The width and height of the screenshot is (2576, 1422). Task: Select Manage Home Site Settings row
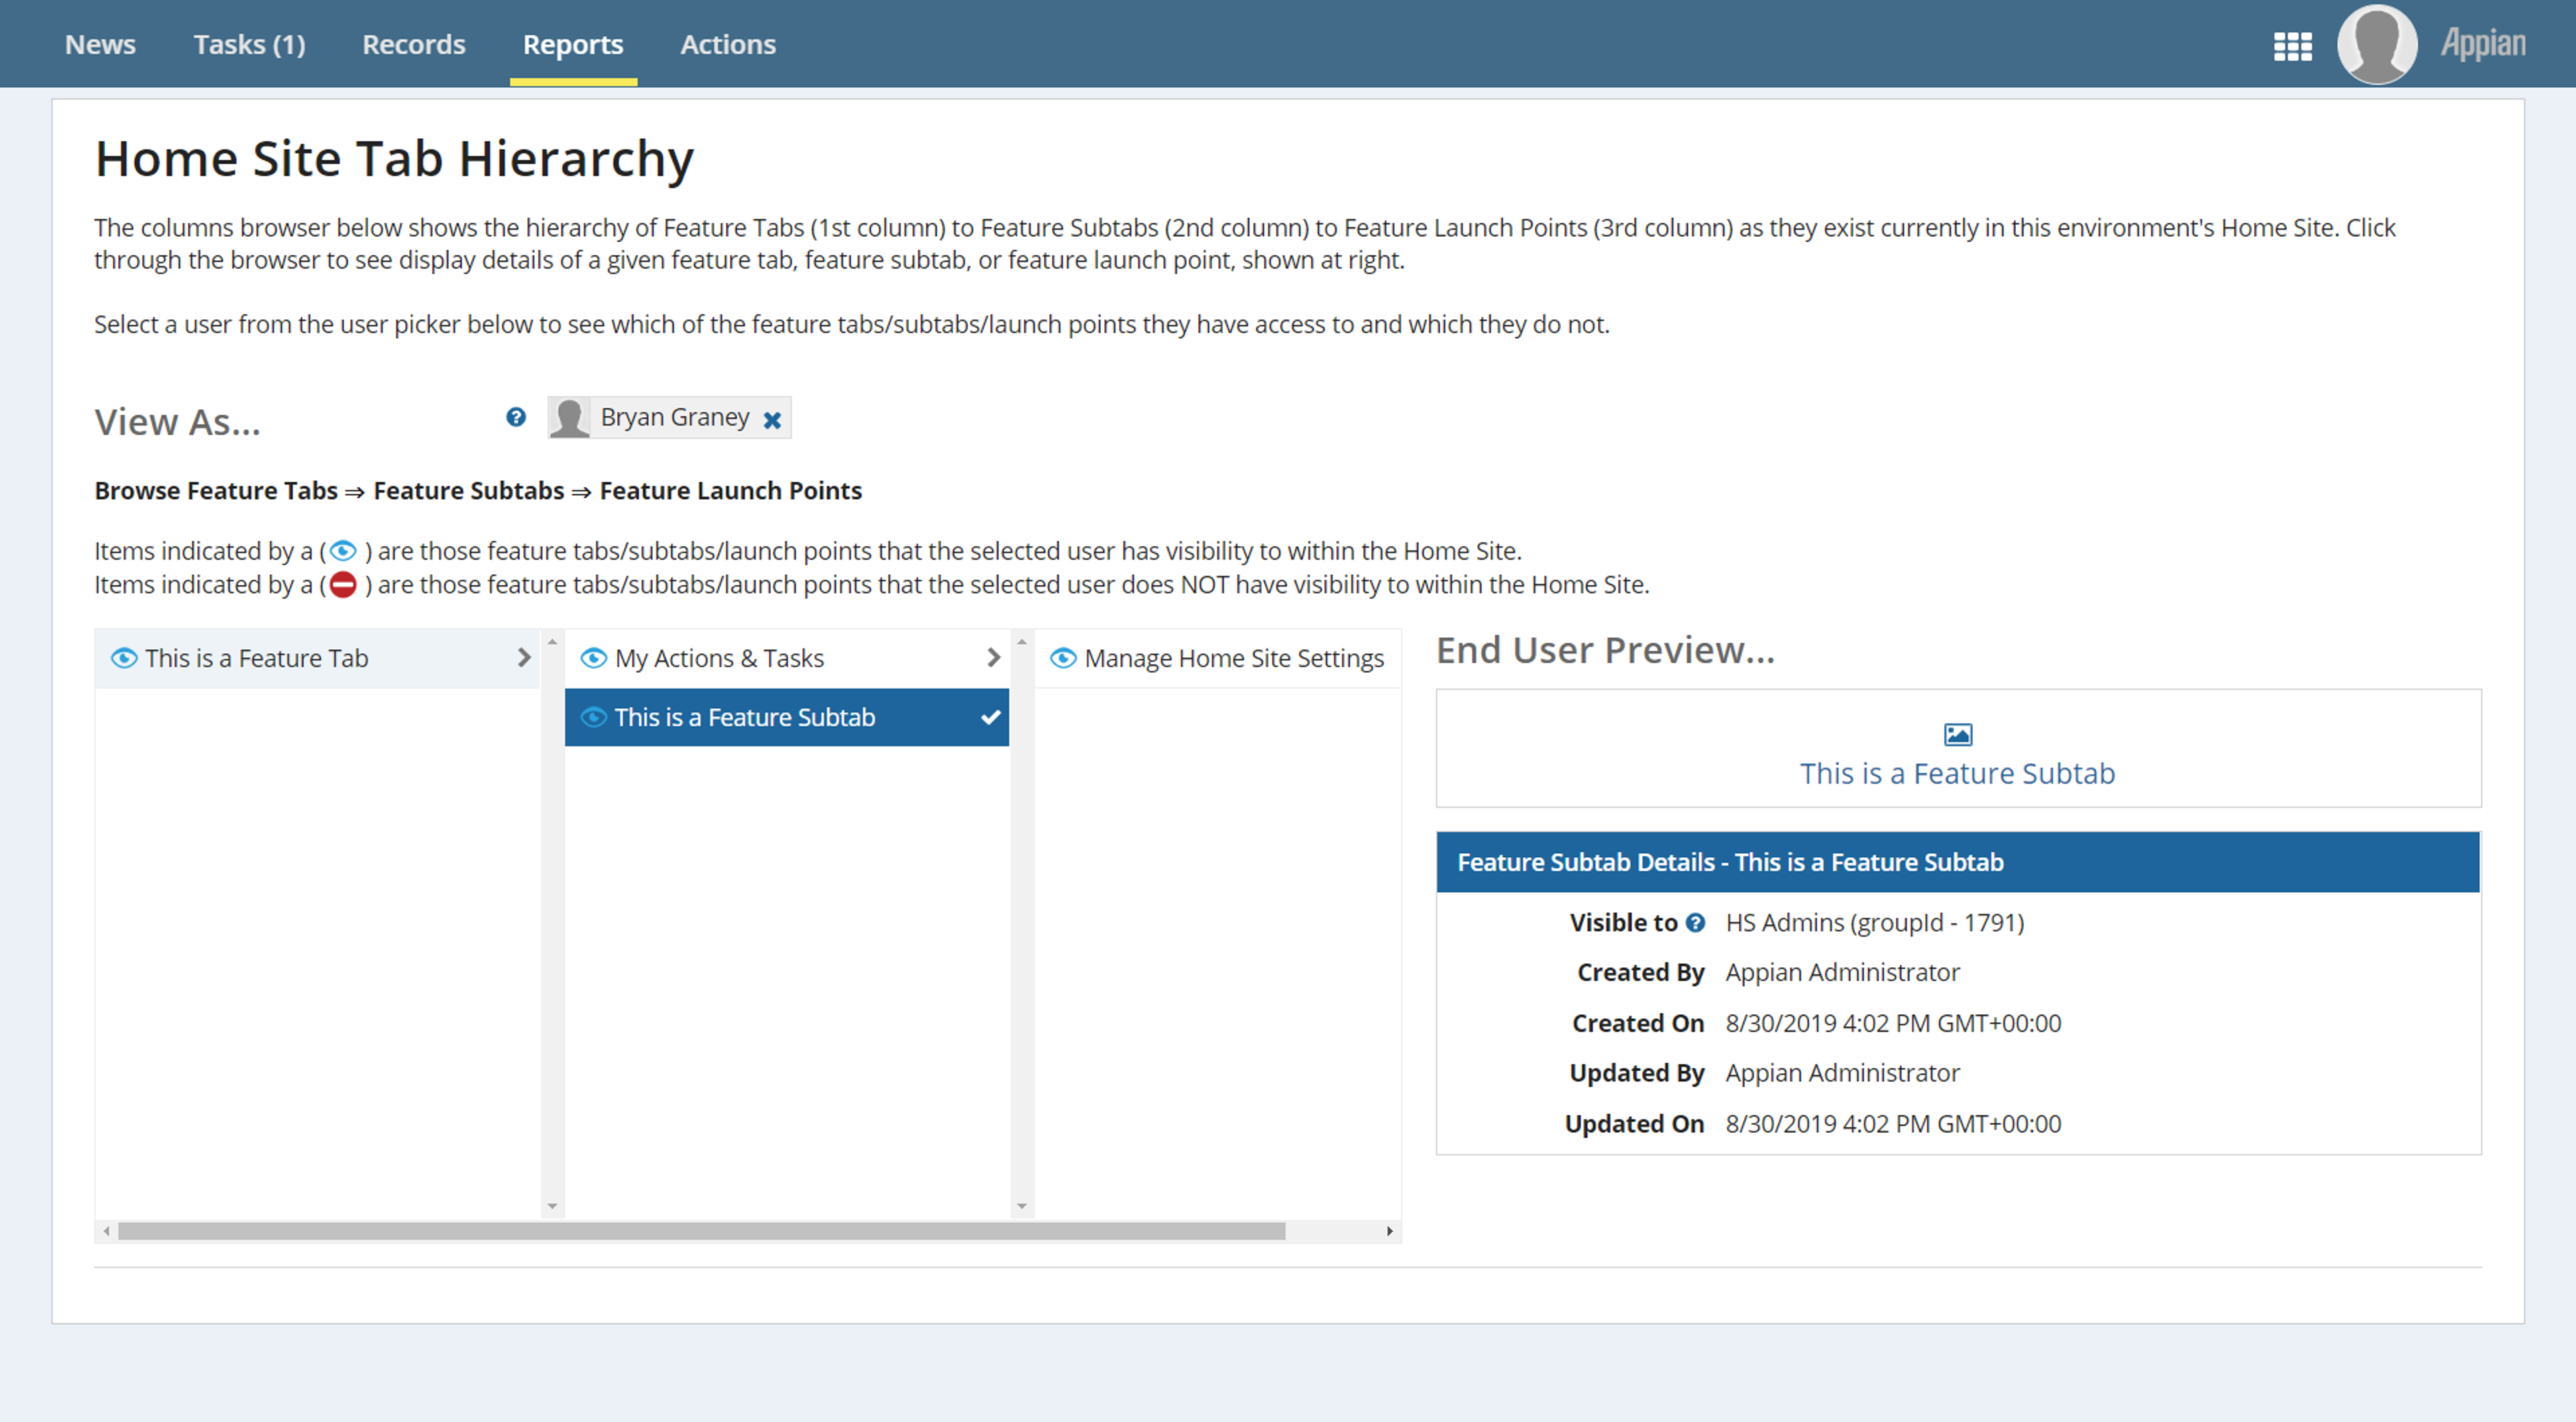(x=1217, y=658)
